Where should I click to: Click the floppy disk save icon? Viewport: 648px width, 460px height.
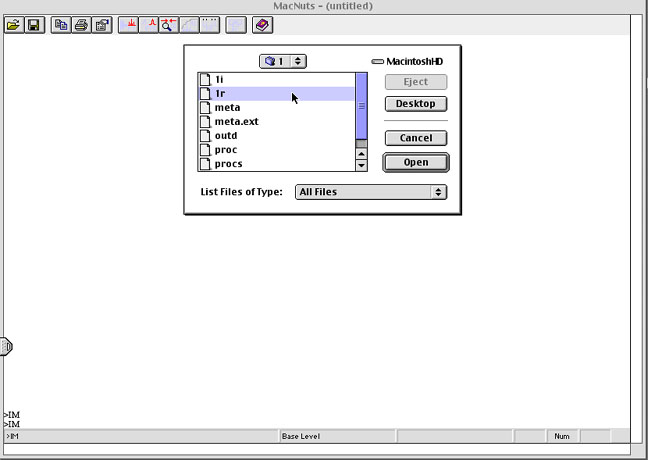tap(33, 24)
